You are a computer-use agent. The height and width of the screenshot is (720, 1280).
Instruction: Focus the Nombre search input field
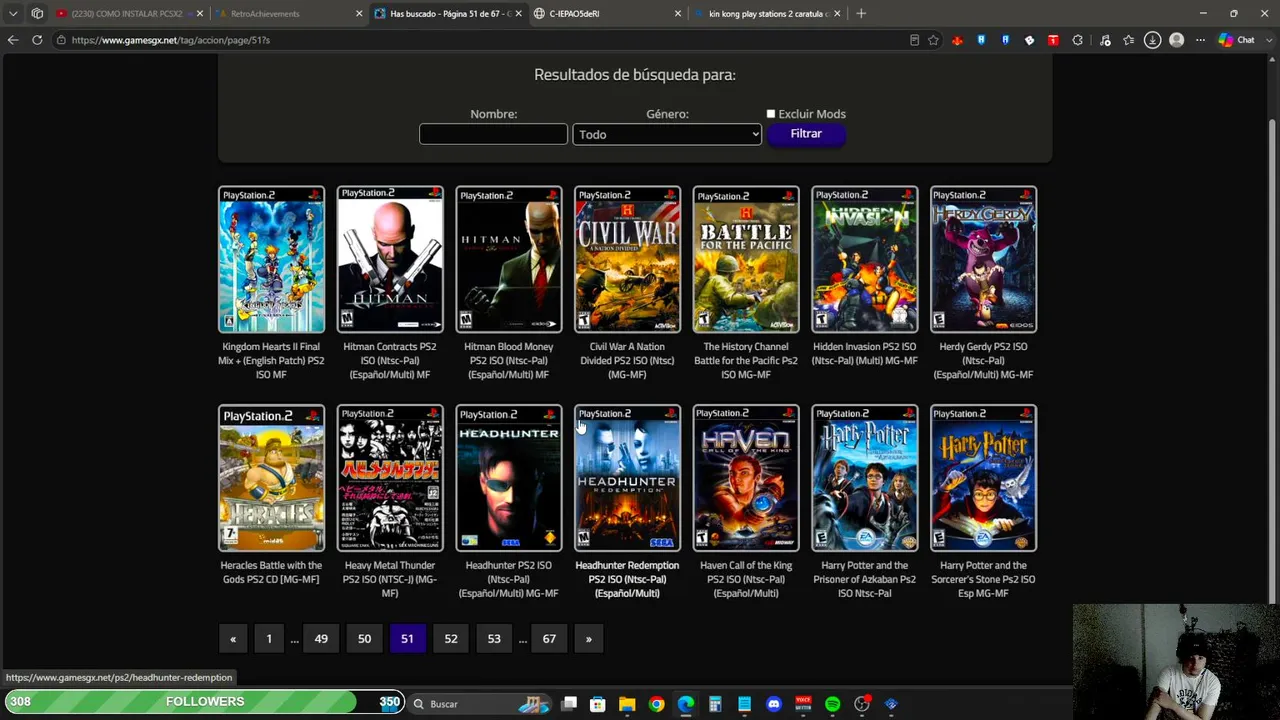coord(493,134)
